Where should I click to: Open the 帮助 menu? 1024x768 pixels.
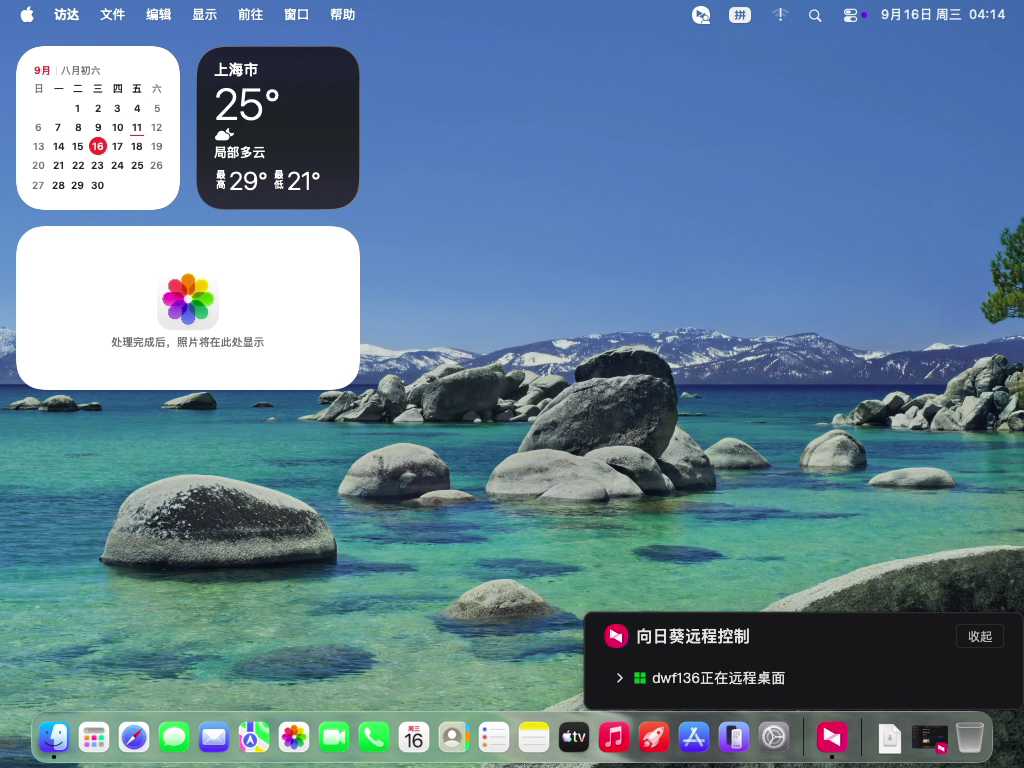tap(342, 14)
